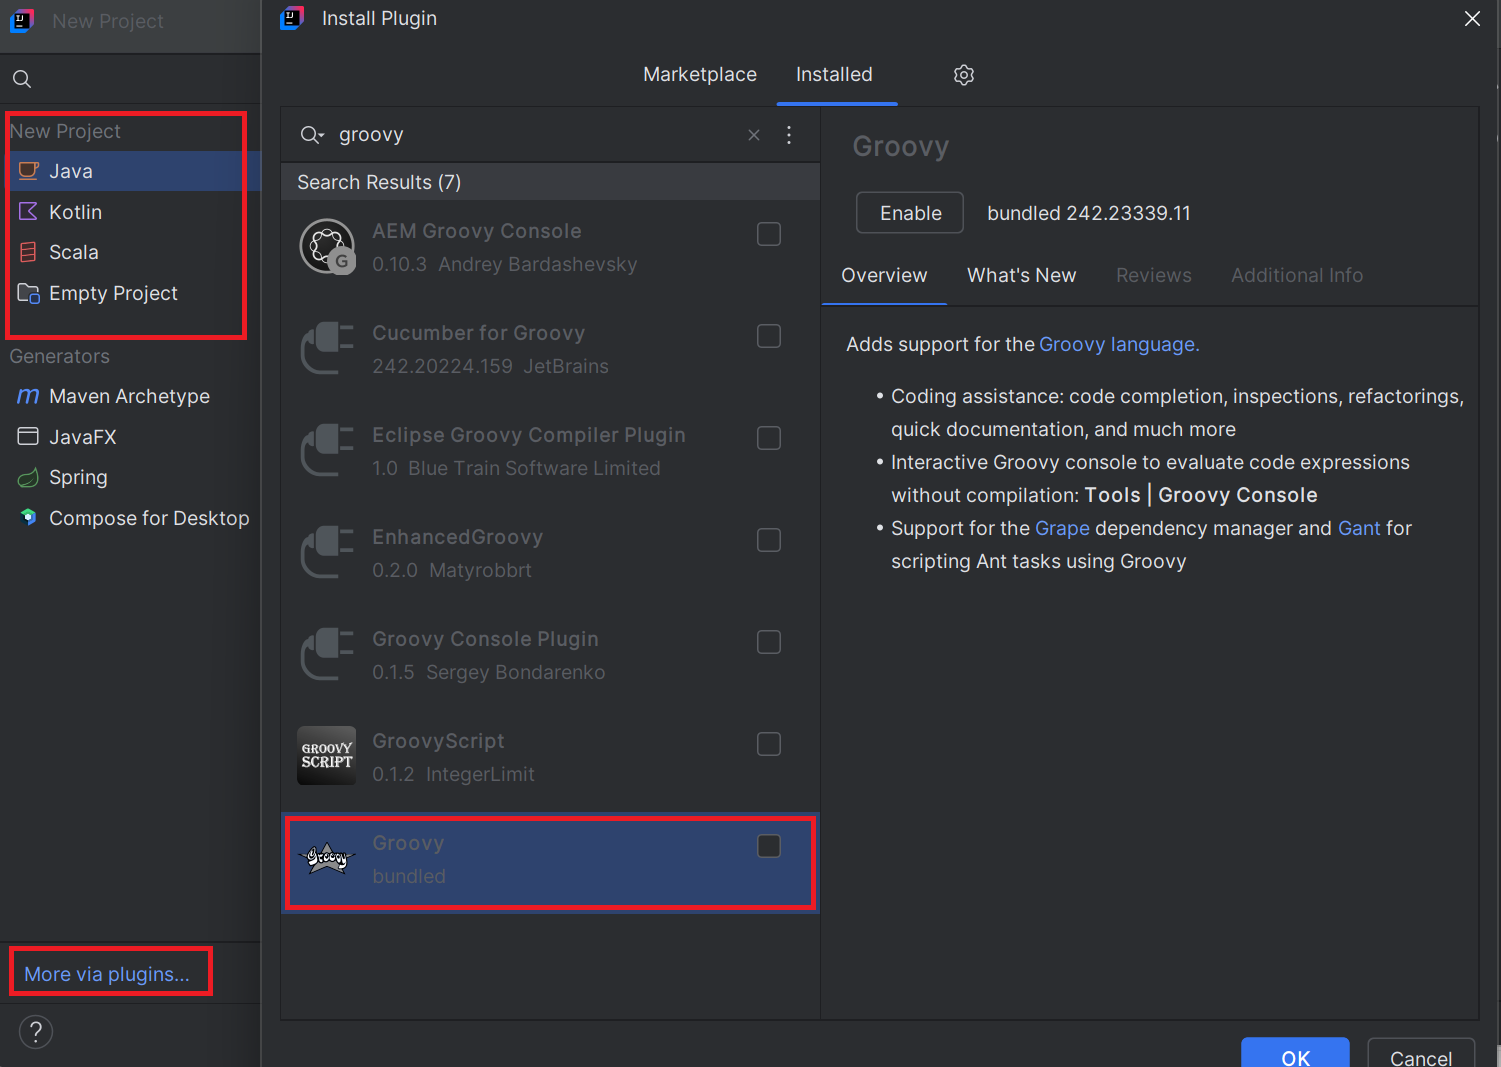Open the More via plugins link
Image resolution: width=1501 pixels, height=1067 pixels.
107,974
